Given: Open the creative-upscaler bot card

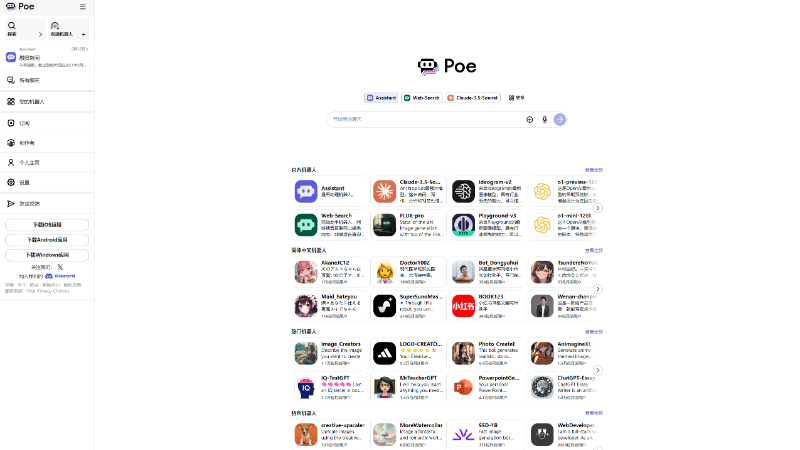Looking at the screenshot, I should click(x=330, y=434).
